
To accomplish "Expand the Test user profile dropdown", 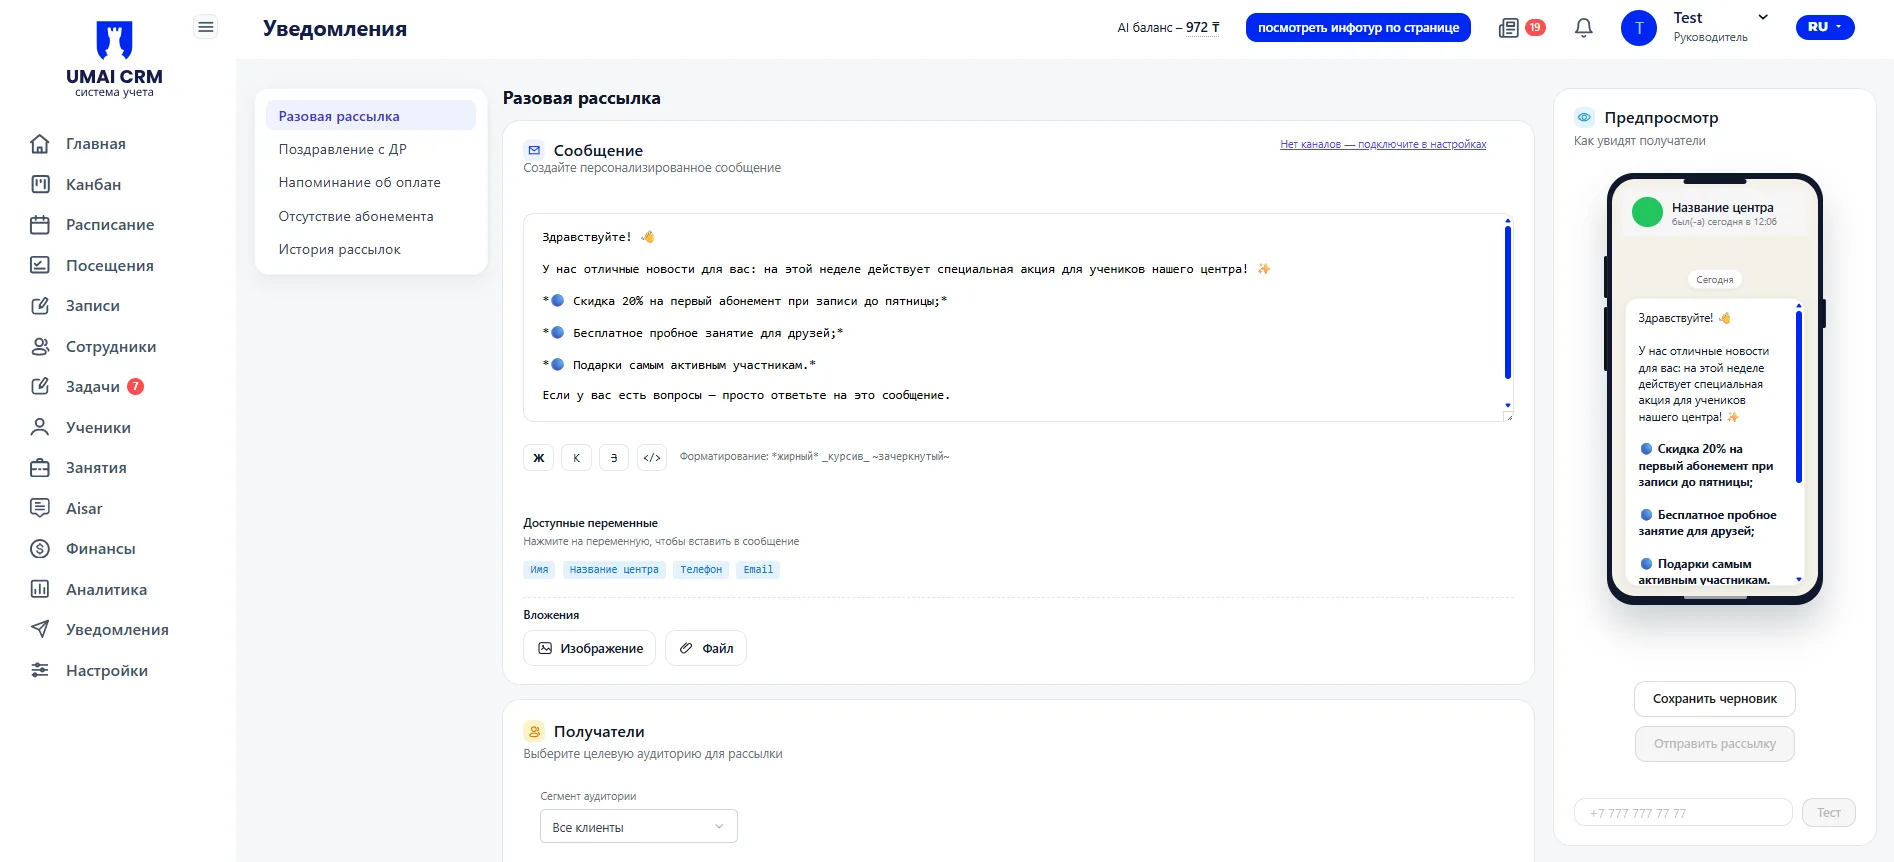I will (x=1762, y=18).
